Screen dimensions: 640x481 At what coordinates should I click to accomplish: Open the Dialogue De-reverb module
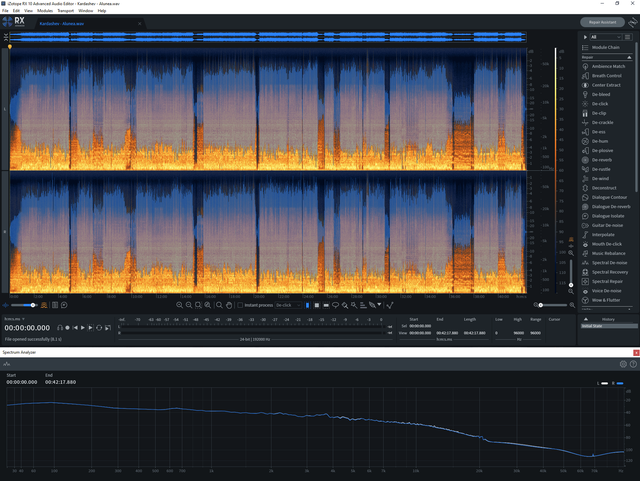click(x=606, y=207)
